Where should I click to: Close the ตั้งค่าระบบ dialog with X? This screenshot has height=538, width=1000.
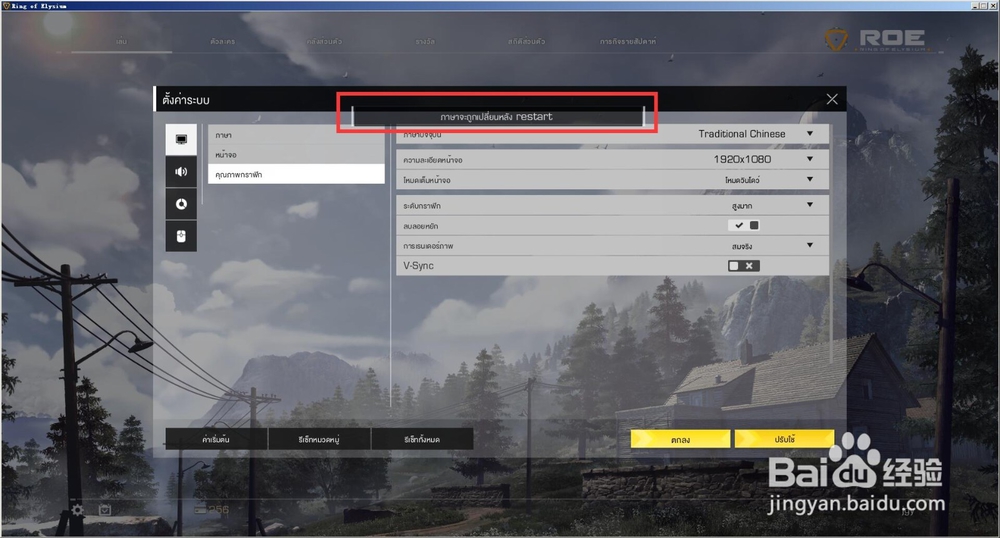[832, 99]
